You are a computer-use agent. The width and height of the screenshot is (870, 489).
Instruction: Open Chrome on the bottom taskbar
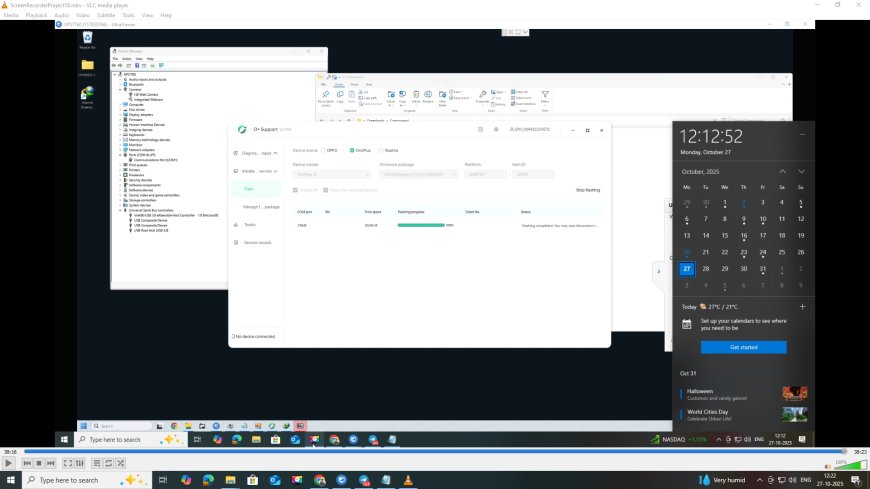320,480
